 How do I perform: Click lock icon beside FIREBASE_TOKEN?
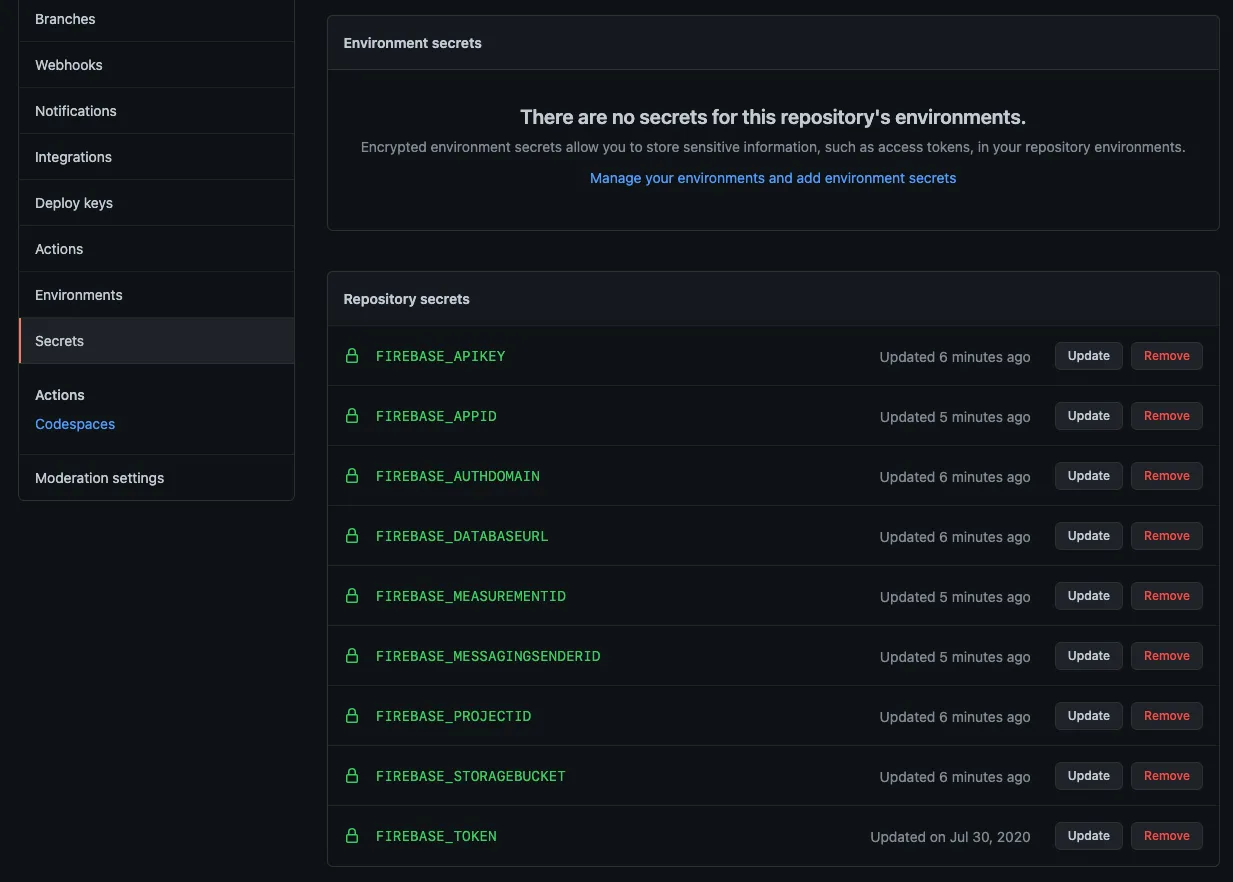point(352,836)
